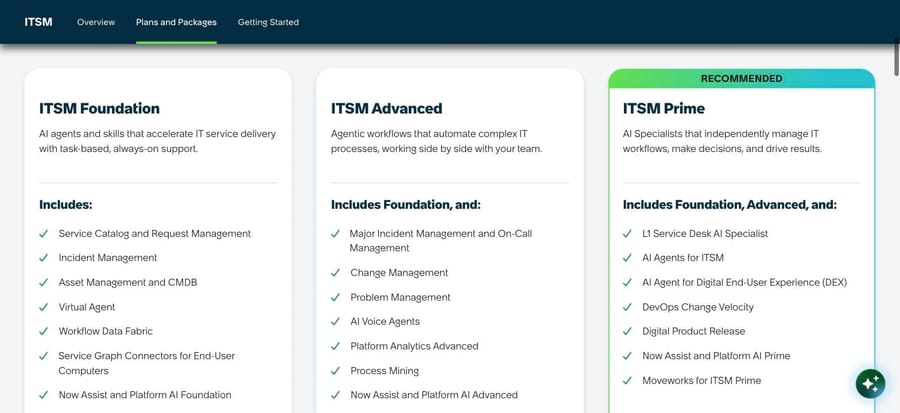
Task: Click 'Service Graph Connectors for End-User Computers'
Action: coord(146,363)
